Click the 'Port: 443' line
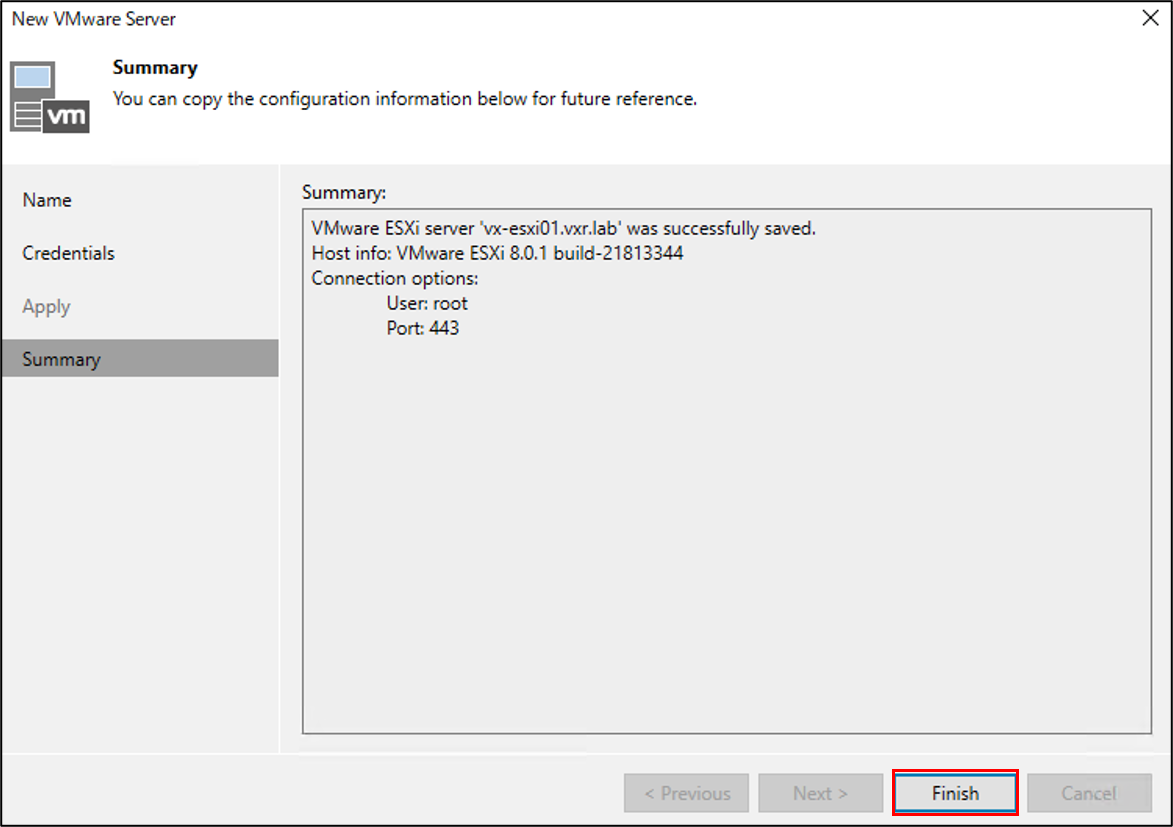The height and width of the screenshot is (827, 1173). click(423, 328)
